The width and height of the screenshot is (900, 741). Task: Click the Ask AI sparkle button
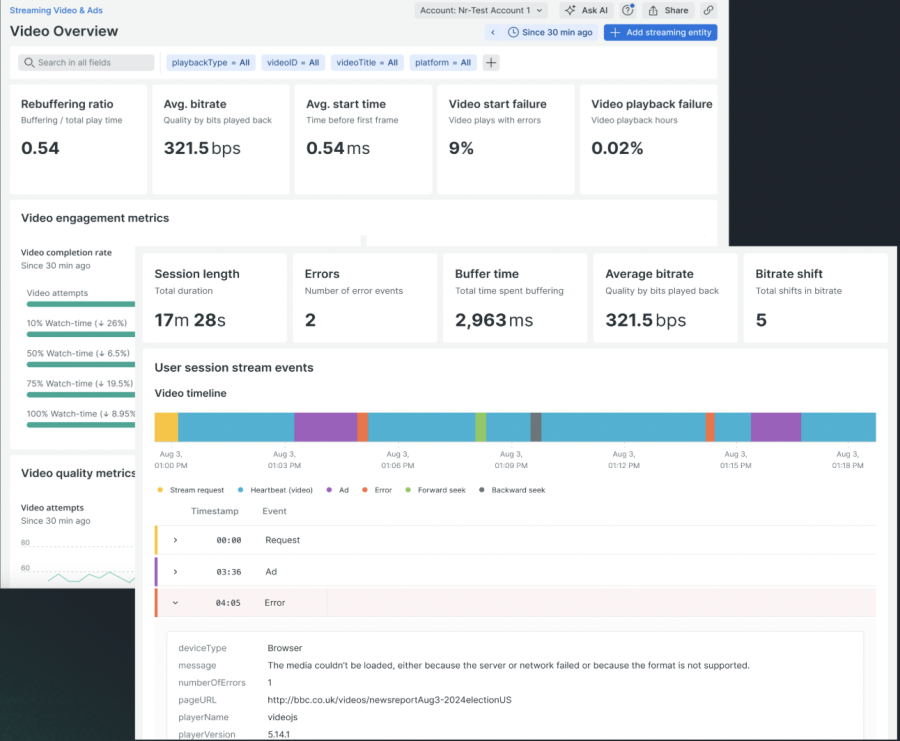(x=586, y=10)
